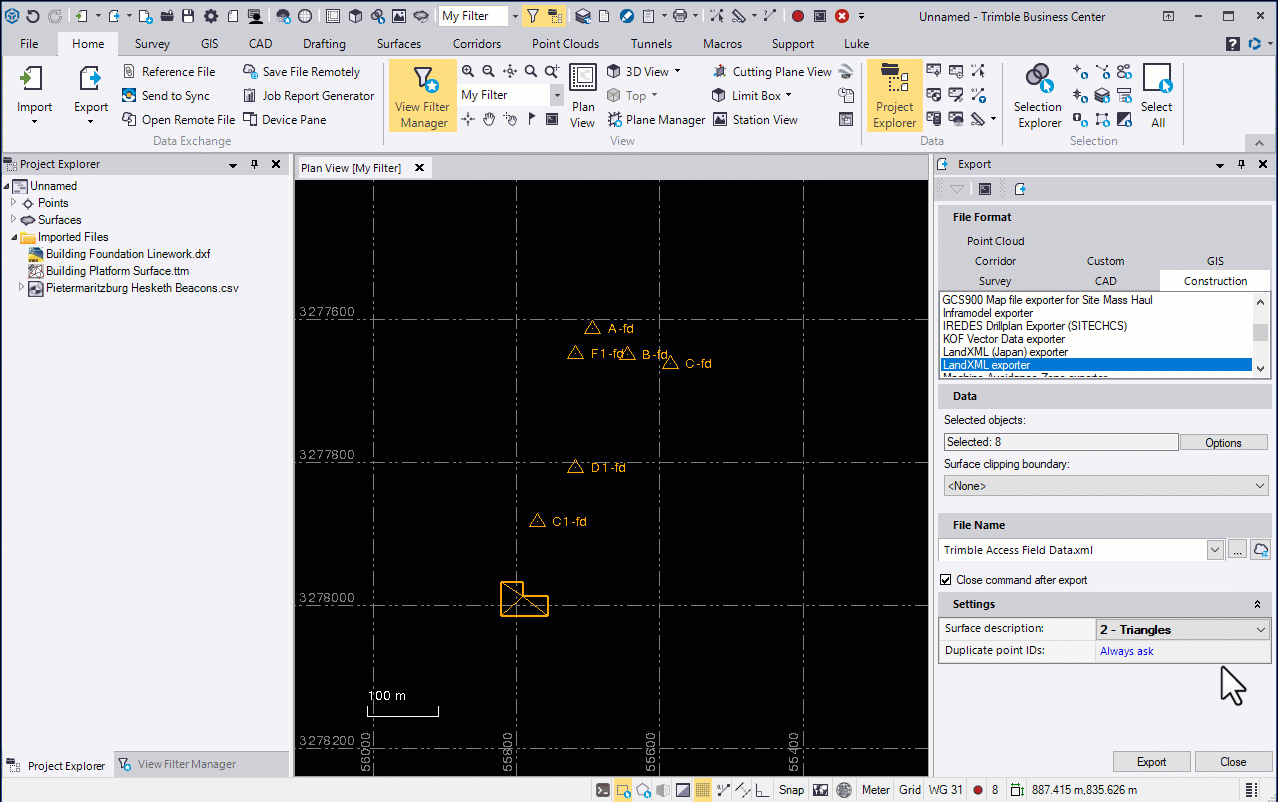Image resolution: width=1278 pixels, height=802 pixels.
Task: Click the Options button
Action: [1223, 442]
